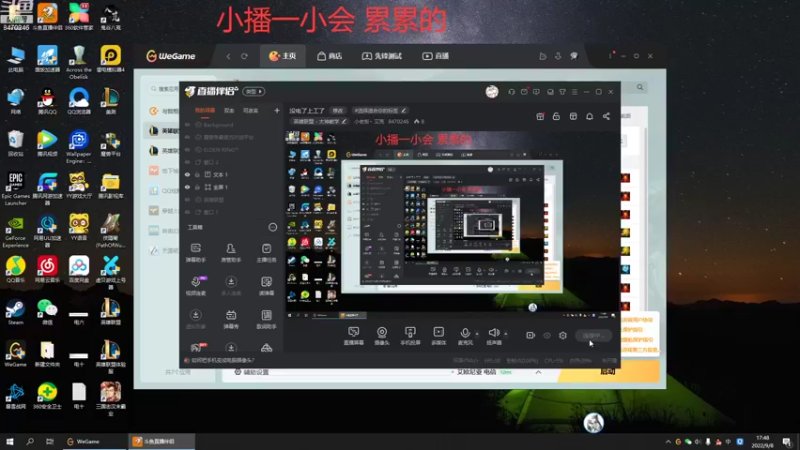This screenshot has height=450, width=800.
Task: Click 修改 button beside stream title
Action: point(338,111)
